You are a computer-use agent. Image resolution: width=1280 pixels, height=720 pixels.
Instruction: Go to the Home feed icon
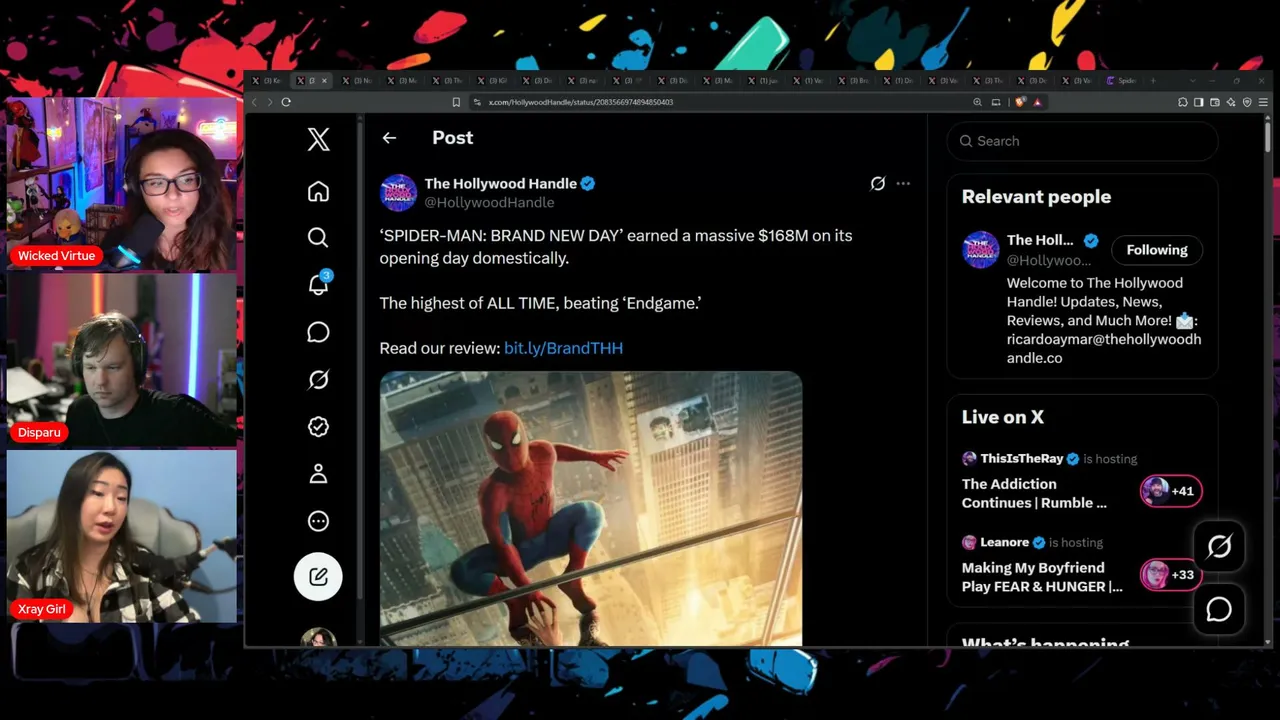pos(318,191)
